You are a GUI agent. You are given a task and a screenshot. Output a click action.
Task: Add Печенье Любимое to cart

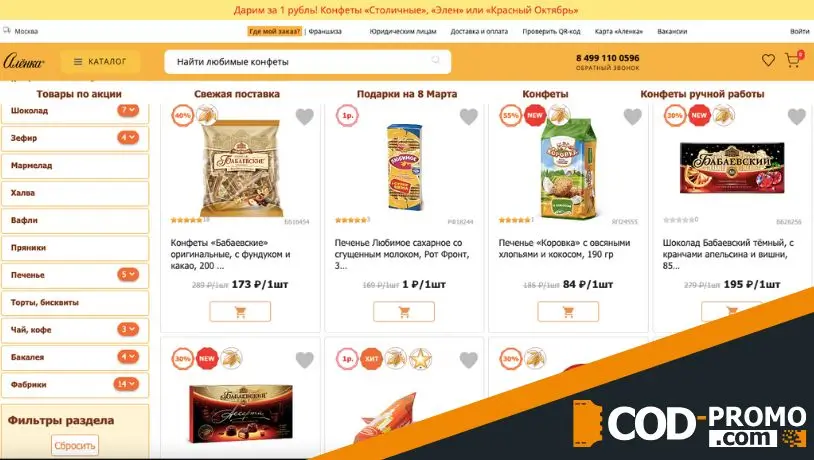pos(404,312)
